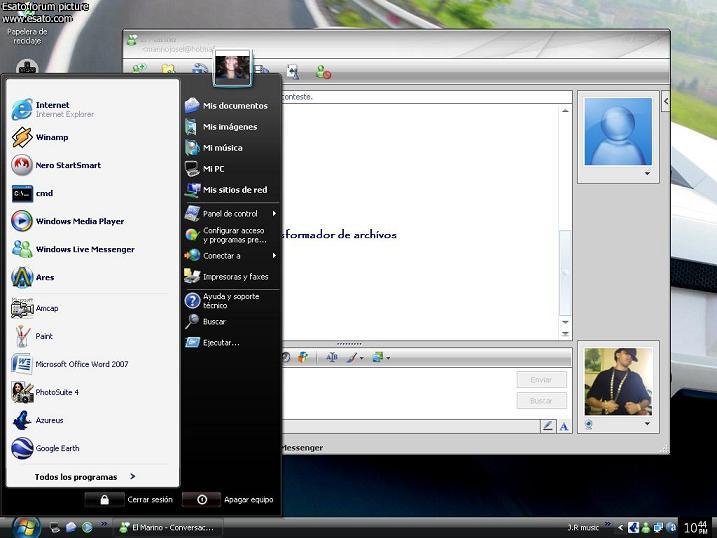Click conversation scrollbar down arrow

pyautogui.click(x=565, y=322)
